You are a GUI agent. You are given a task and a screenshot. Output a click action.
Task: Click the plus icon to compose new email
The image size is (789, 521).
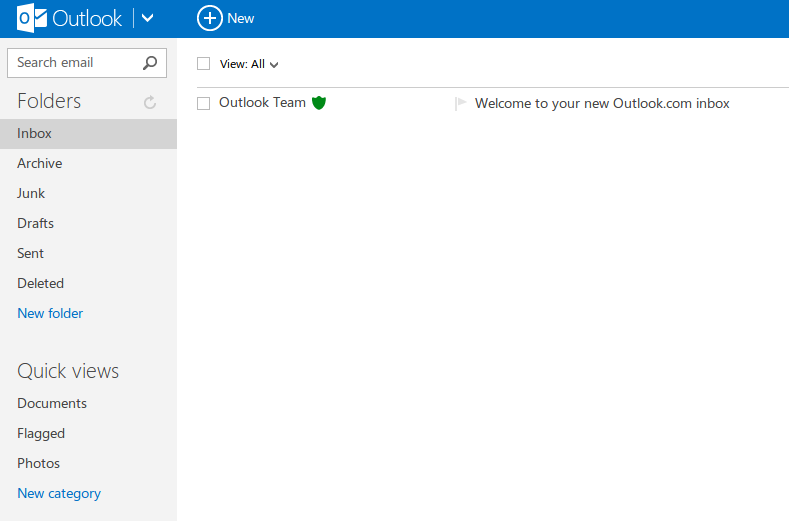[x=209, y=18]
